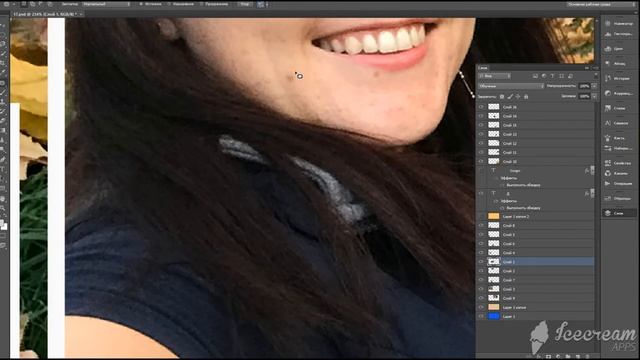
Task: Click the Слои panel tab
Action: click(483, 68)
